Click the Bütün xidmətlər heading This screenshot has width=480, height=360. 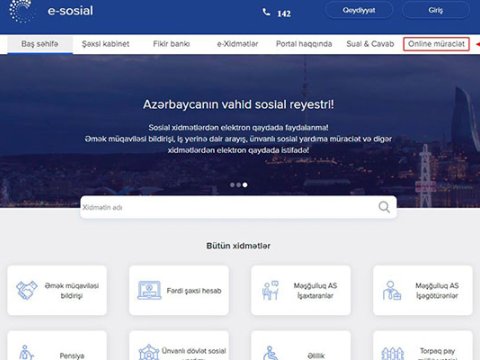(x=238, y=246)
